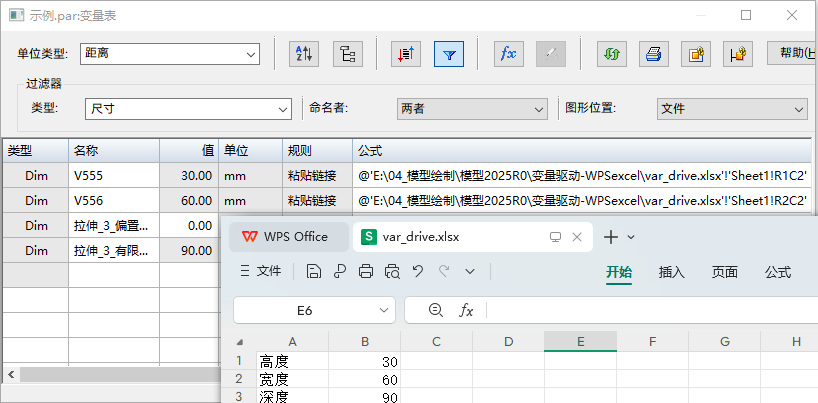This screenshot has width=818, height=403.
Task: Click the 90.00 value cell
Action: 189,251
